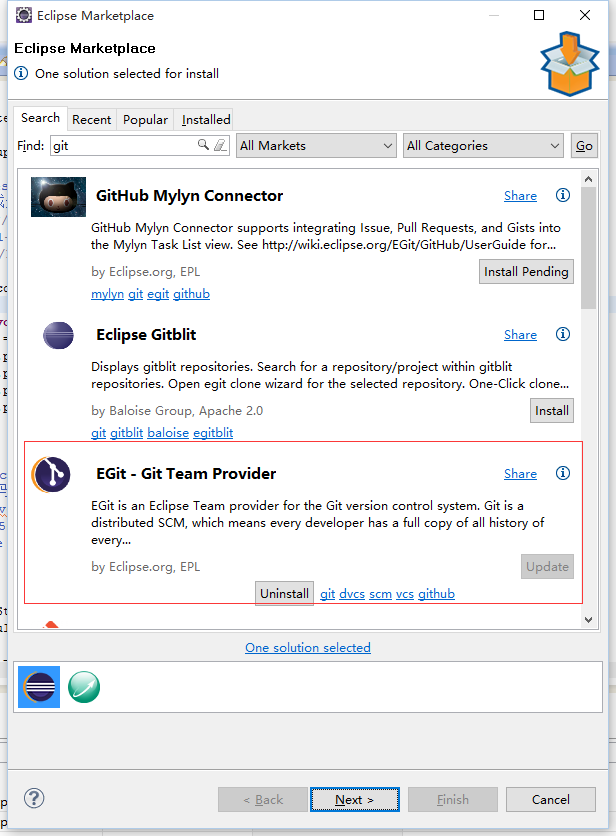Screen dimensions: 616x836
Task: Click the github tag under GitHub Mylyn Connector
Action: [x=191, y=294]
